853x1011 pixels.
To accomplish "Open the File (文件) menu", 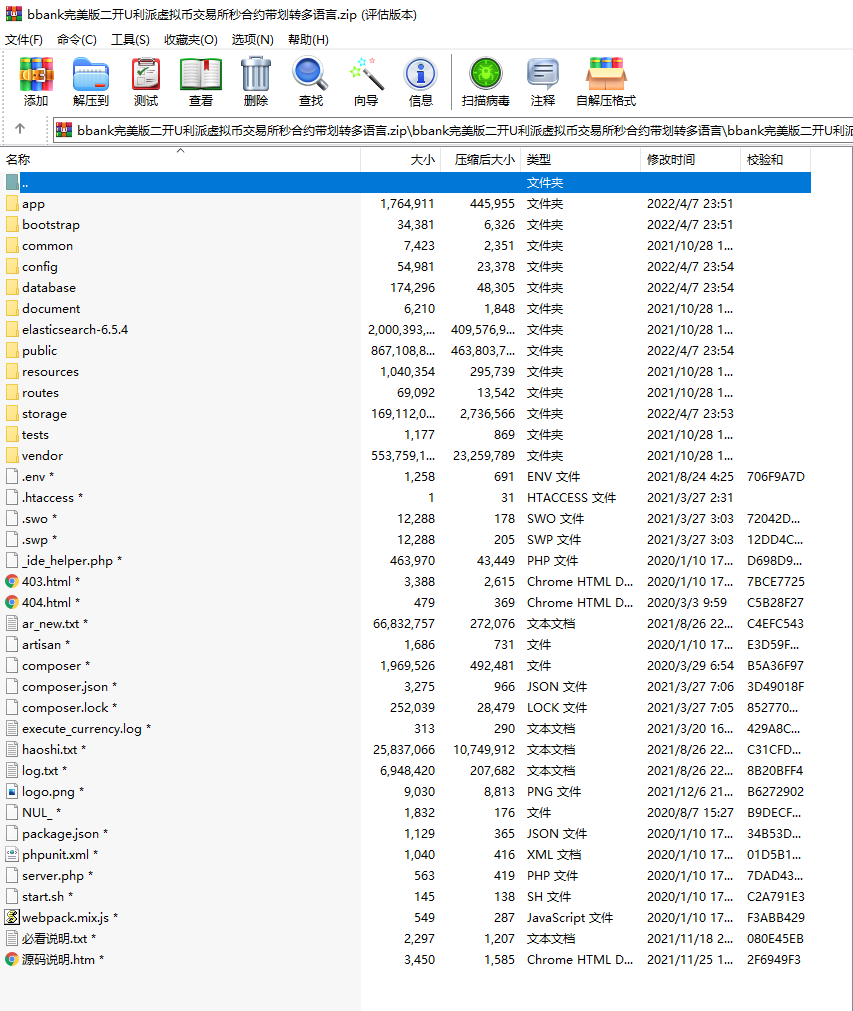I will (x=24, y=40).
